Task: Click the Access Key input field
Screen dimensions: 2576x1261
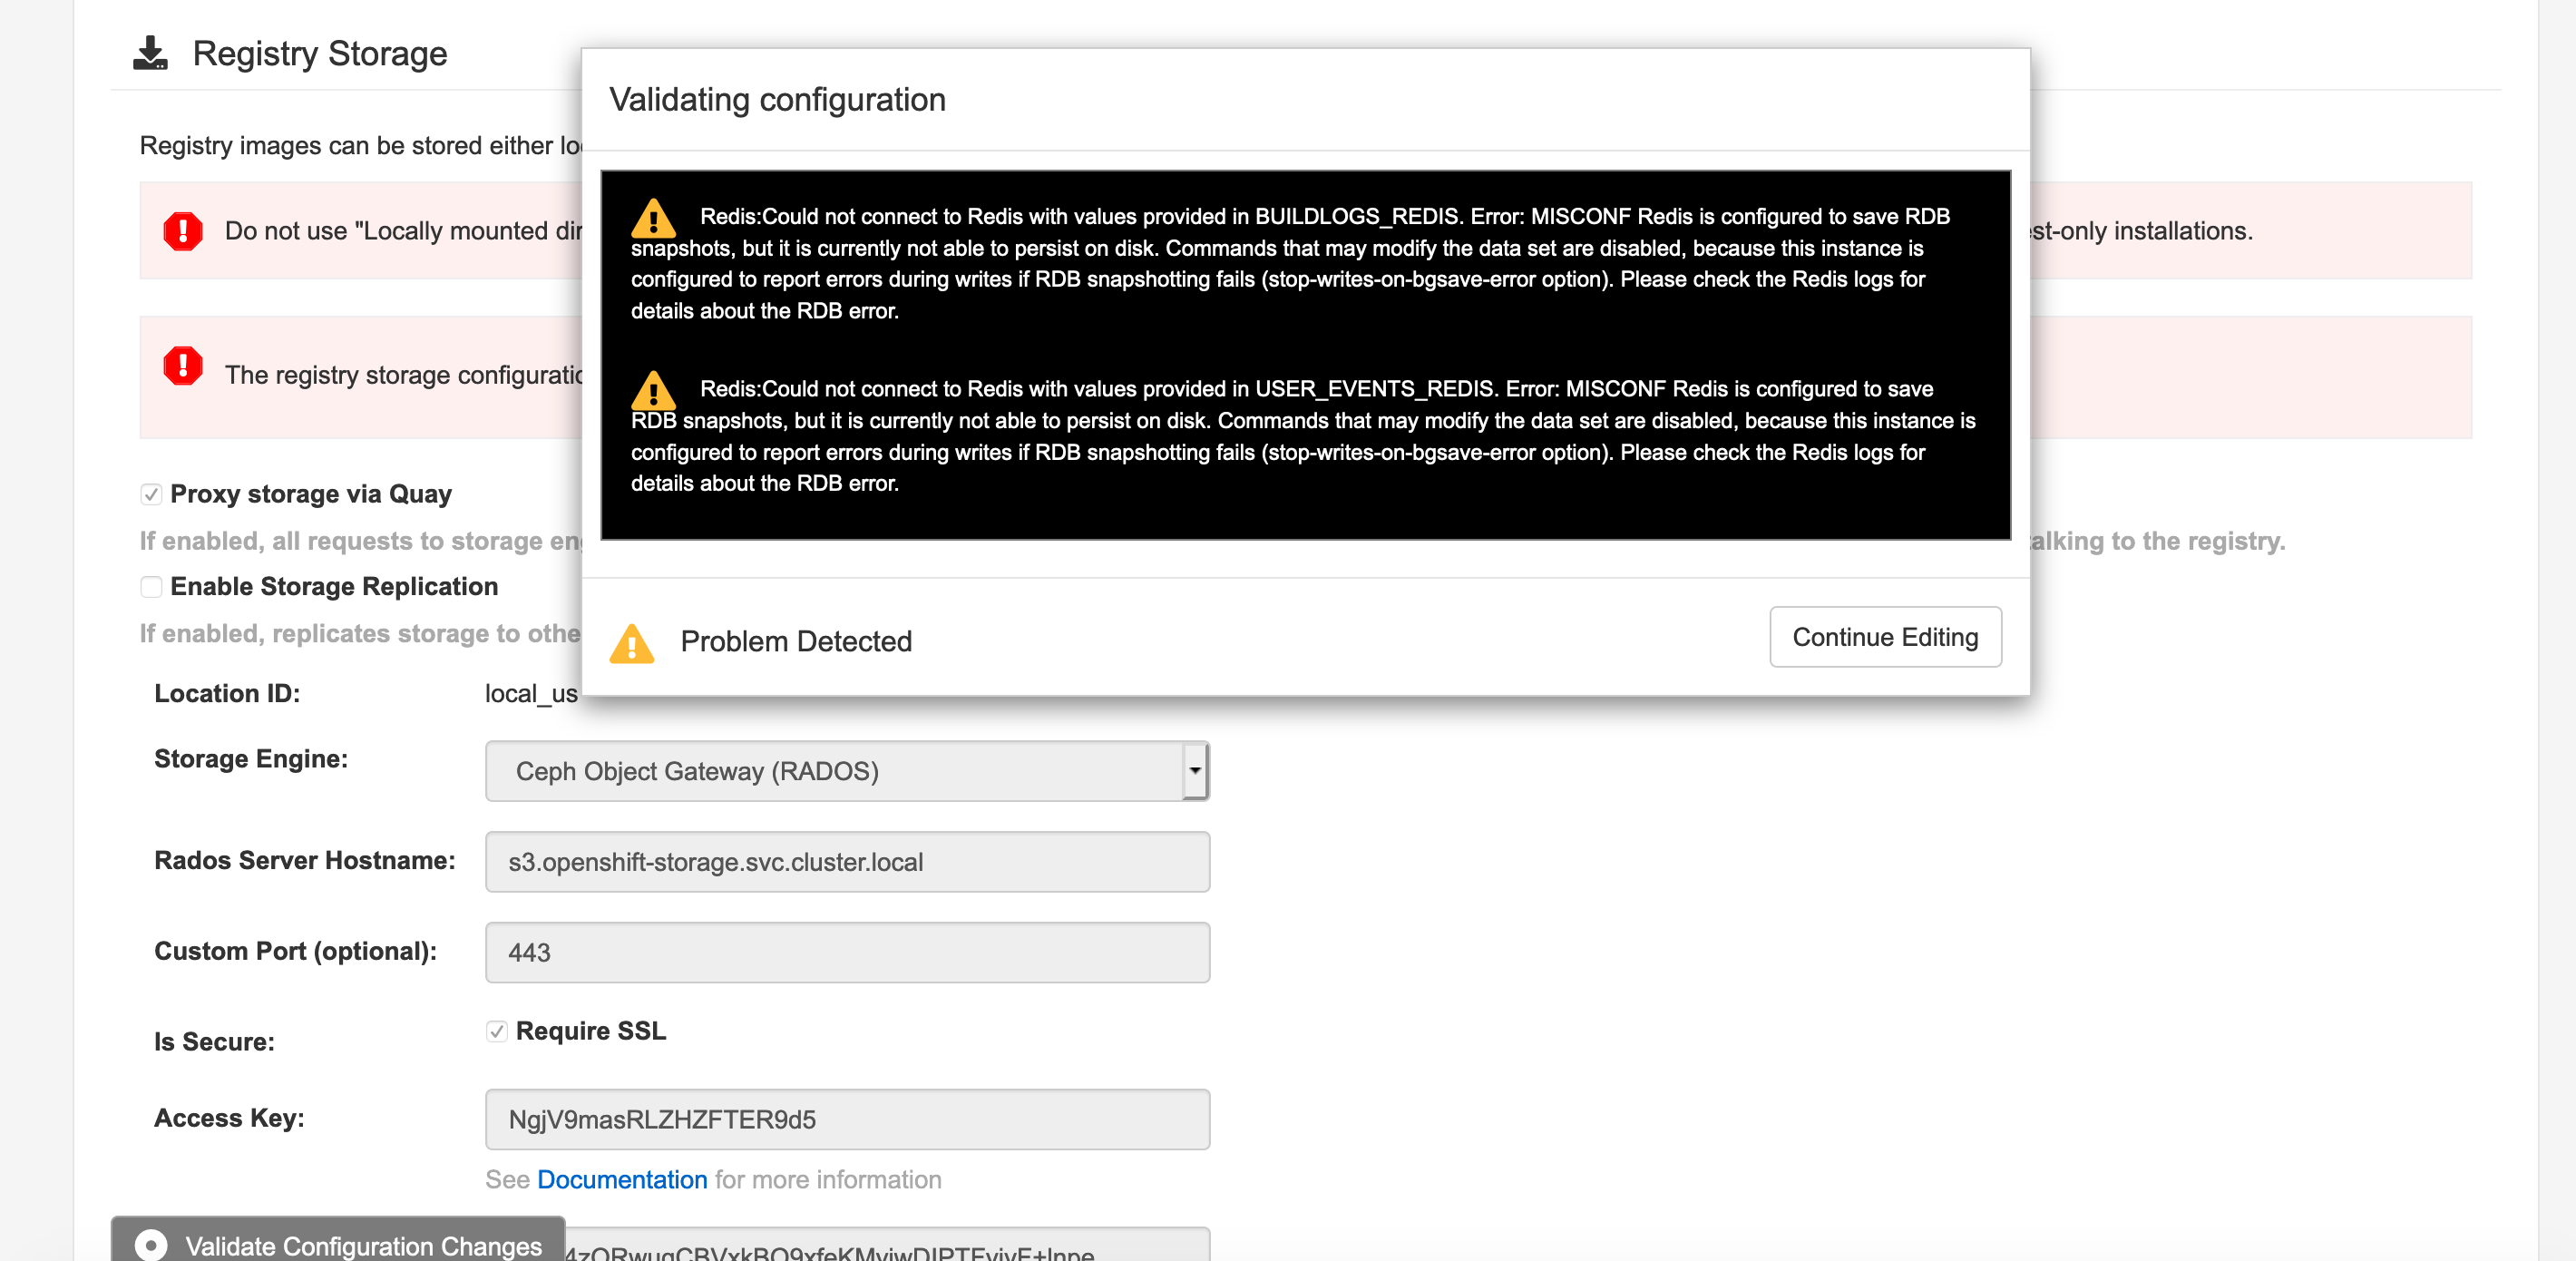Action: click(847, 1119)
